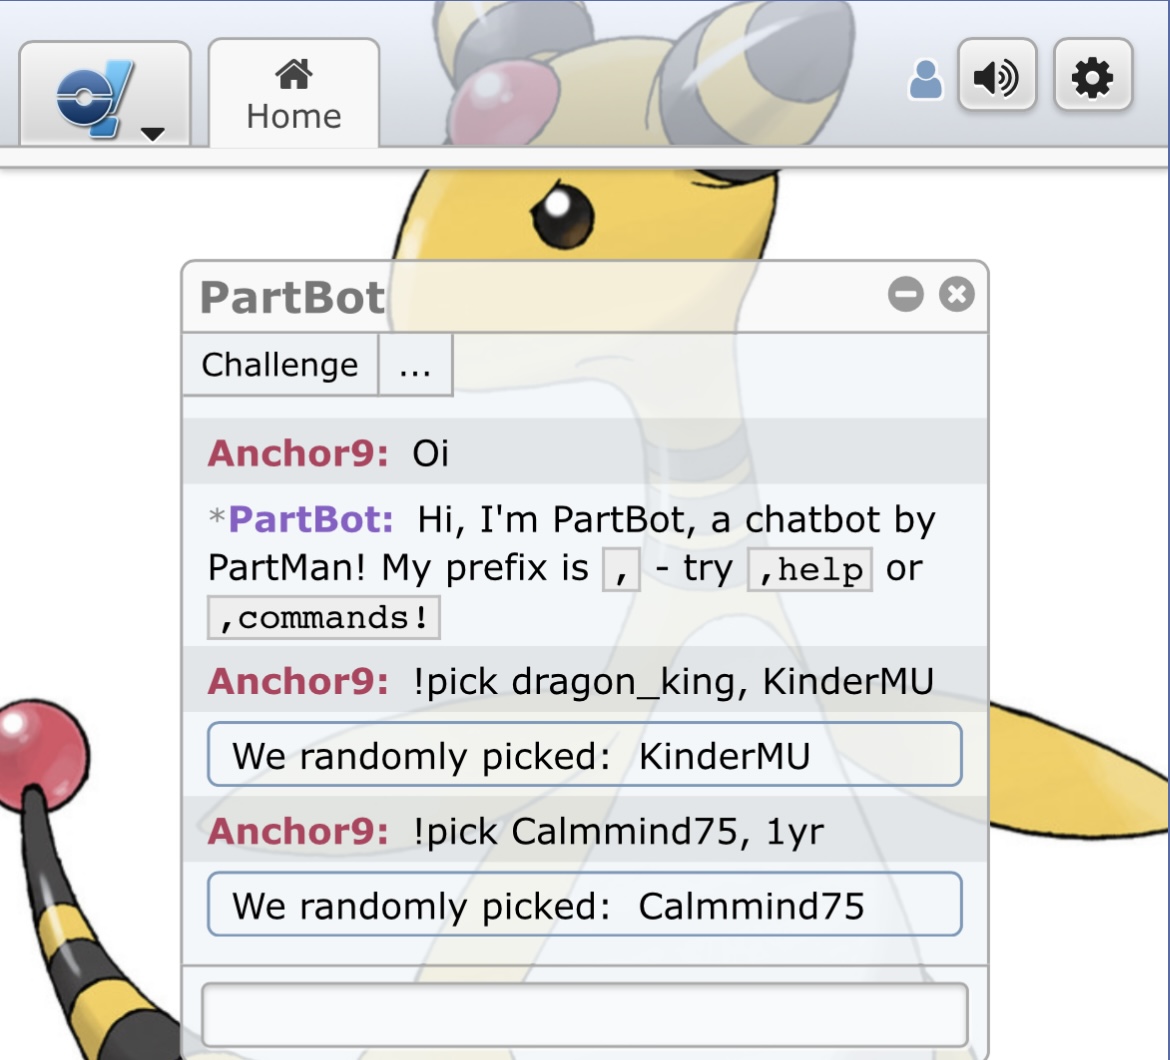1170x1060 pixels.
Task: Open sound volume settings
Action: click(x=996, y=77)
